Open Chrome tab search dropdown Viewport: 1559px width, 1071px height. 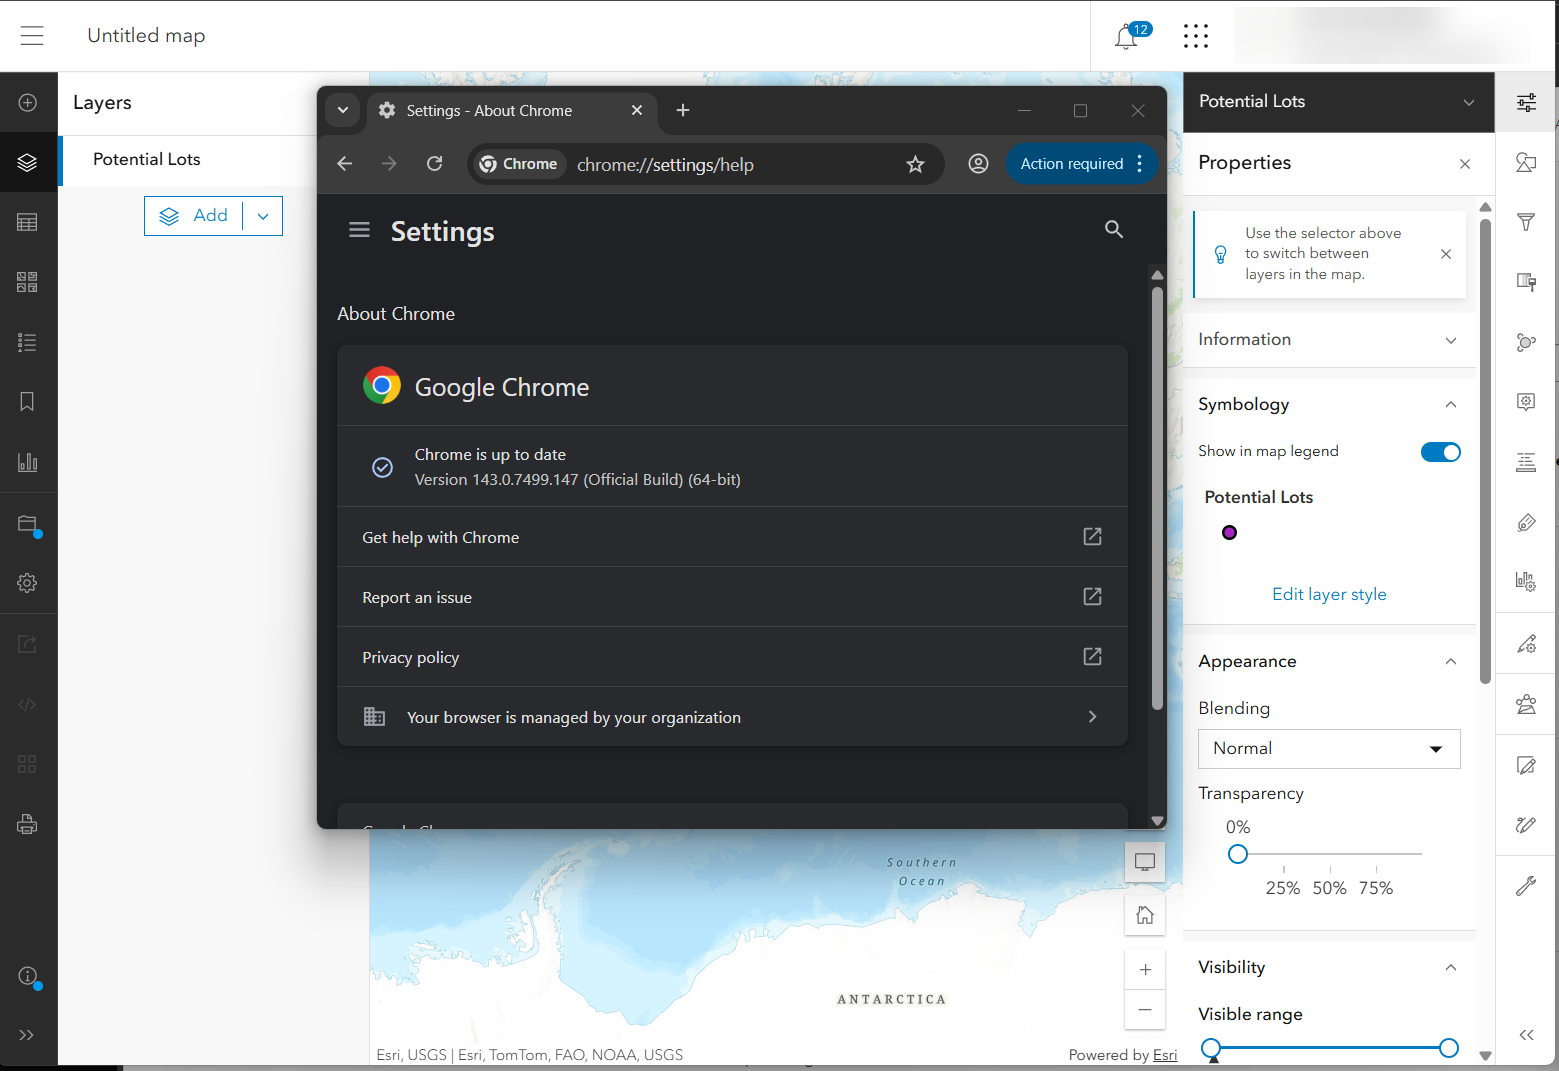point(343,110)
